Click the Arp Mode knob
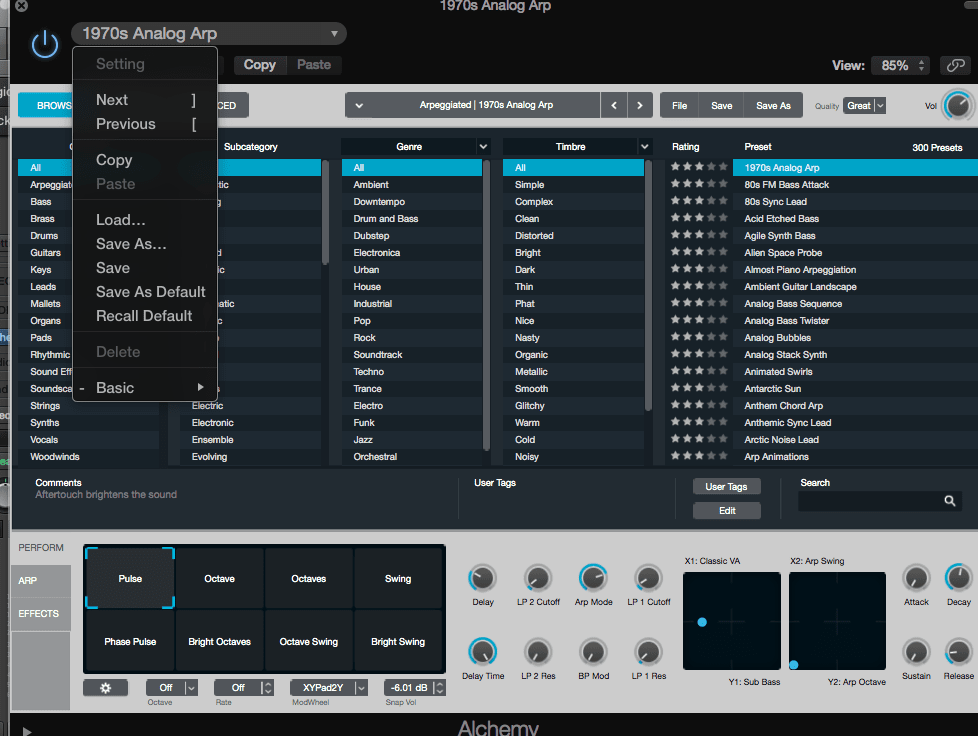The height and width of the screenshot is (736, 978). pyautogui.click(x=593, y=578)
